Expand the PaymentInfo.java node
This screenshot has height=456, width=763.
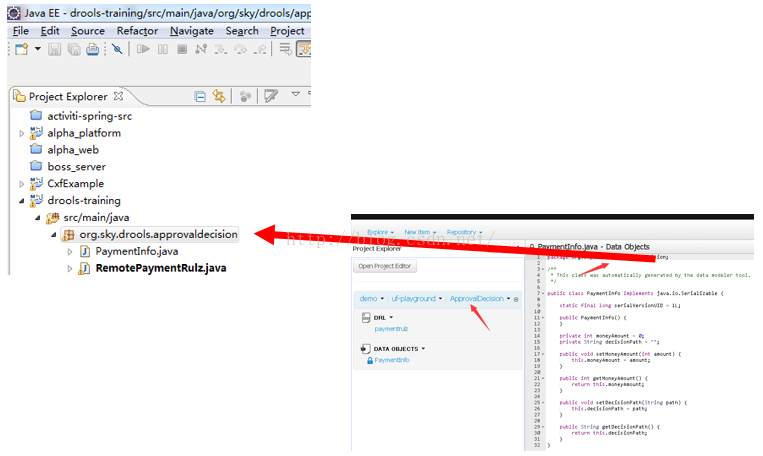[70, 252]
